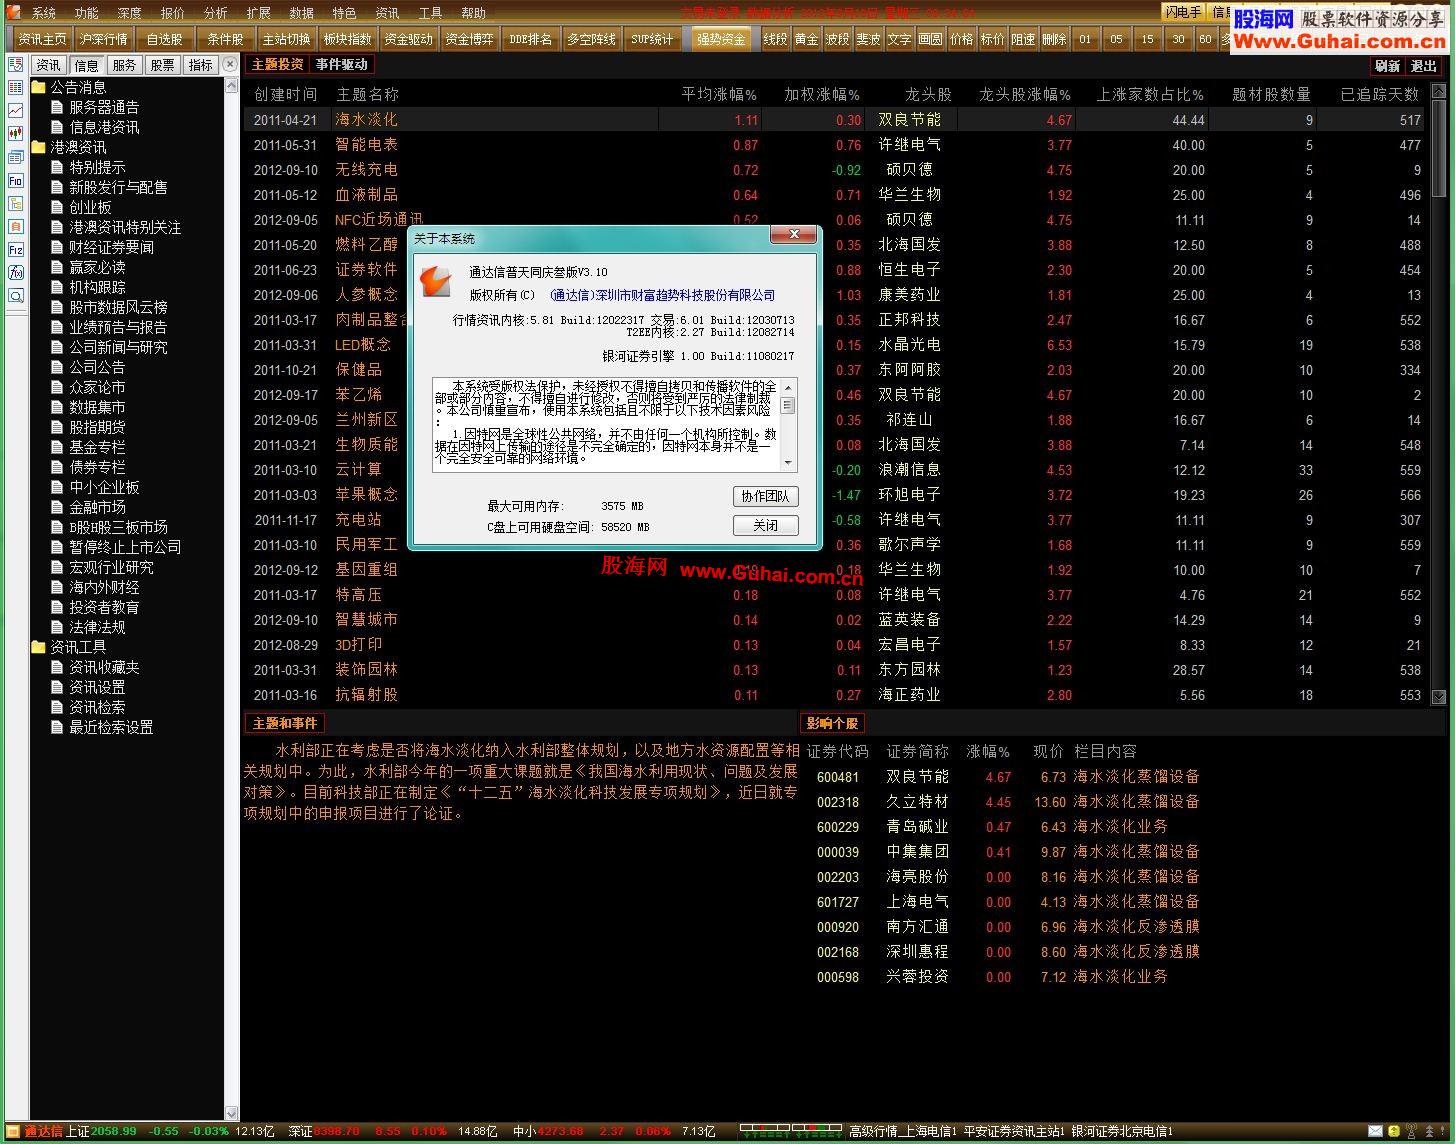Click the DDE排名 toolbar button
Image resolution: width=1455 pixels, height=1144 pixels.
point(531,39)
